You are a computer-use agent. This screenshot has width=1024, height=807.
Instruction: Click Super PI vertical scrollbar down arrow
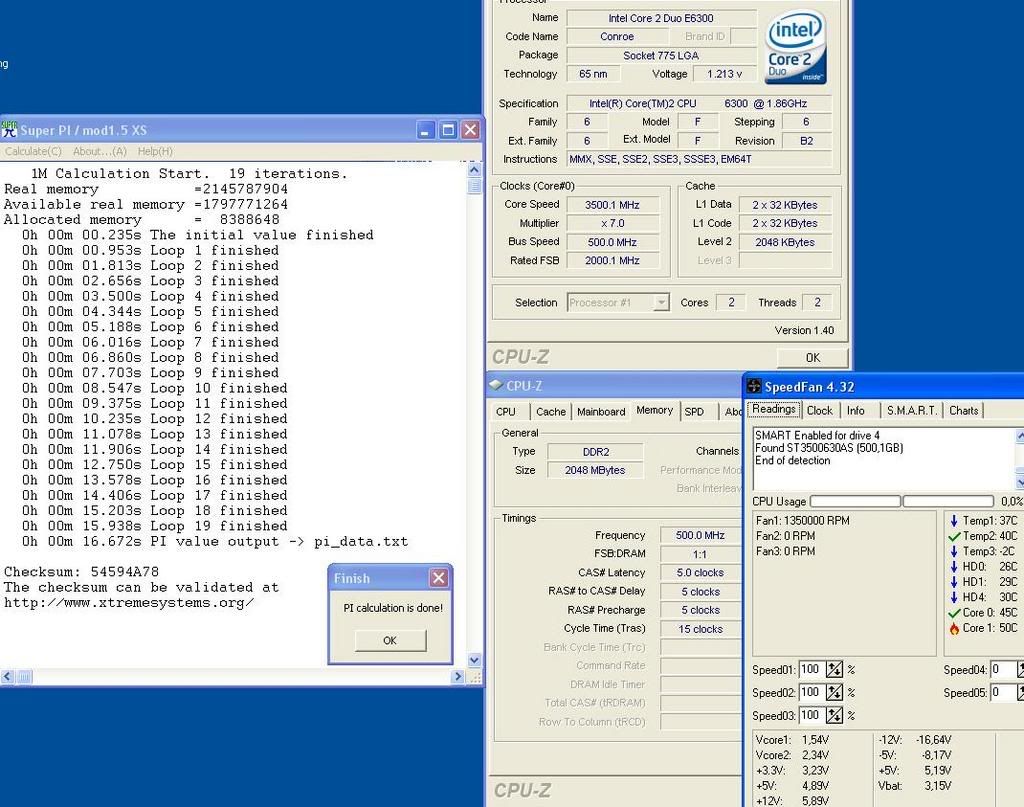pyautogui.click(x=475, y=660)
